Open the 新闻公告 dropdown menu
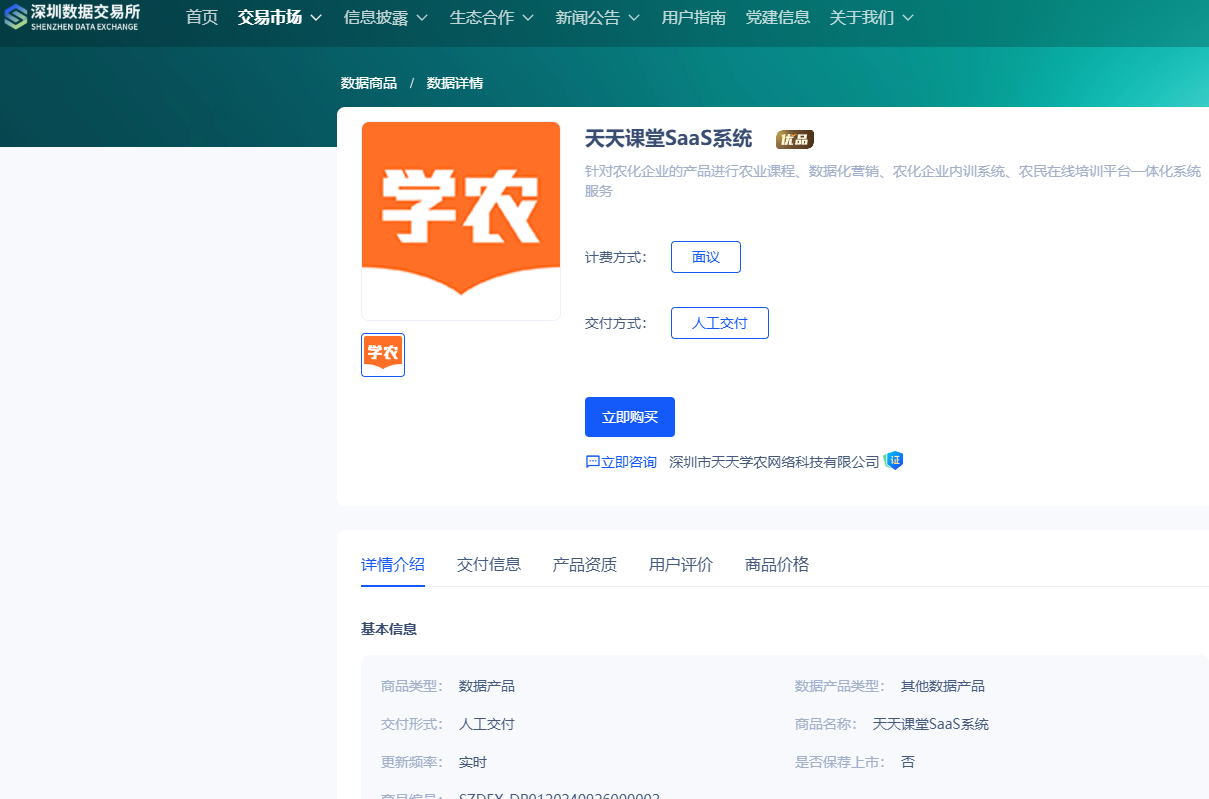 [x=597, y=18]
